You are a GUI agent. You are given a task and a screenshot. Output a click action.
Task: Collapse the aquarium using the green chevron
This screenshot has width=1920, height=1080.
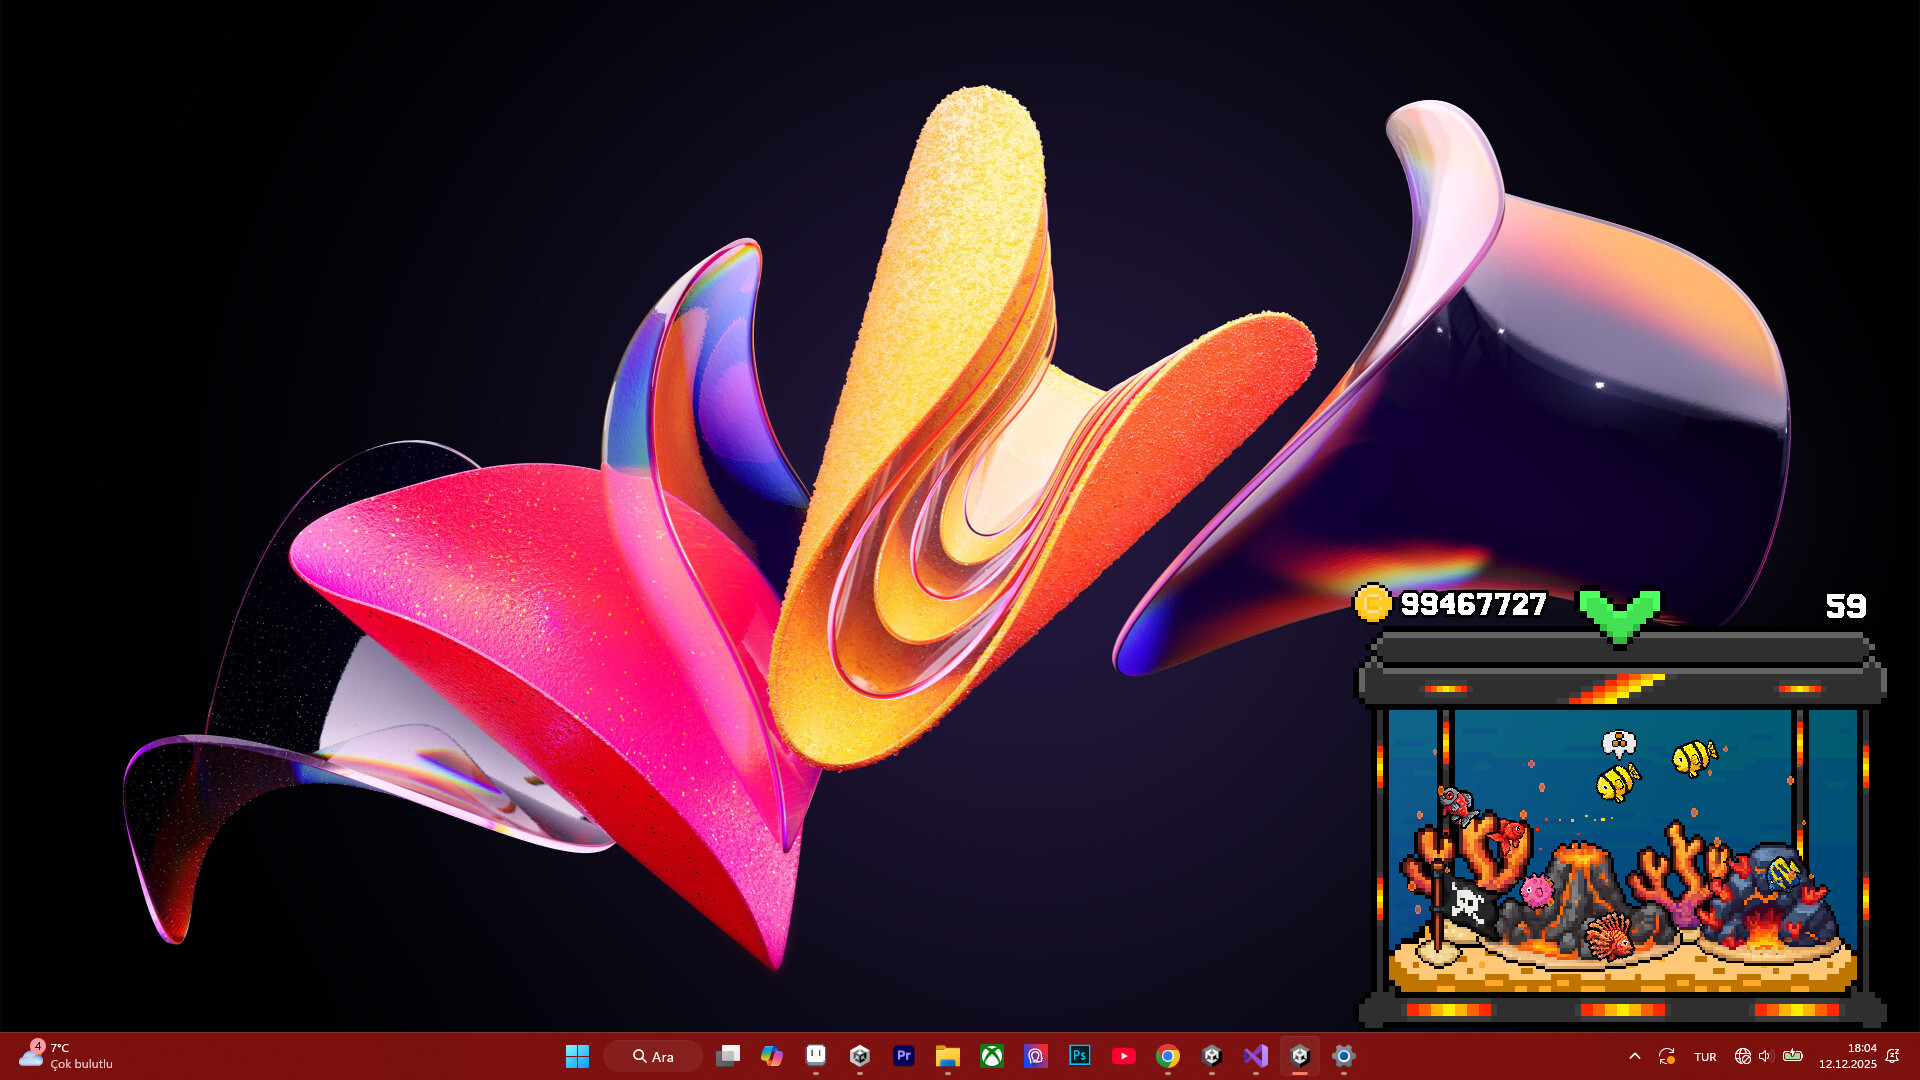pyautogui.click(x=1620, y=607)
